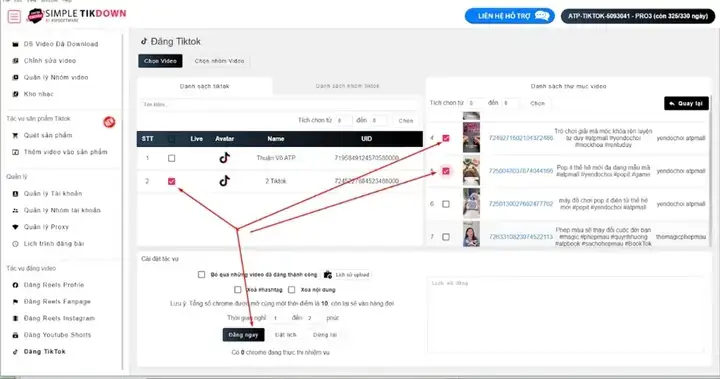The height and width of the screenshot is (379, 720).
Task: Click Thời gian nghỉ start minutes field
Action: [279, 318]
